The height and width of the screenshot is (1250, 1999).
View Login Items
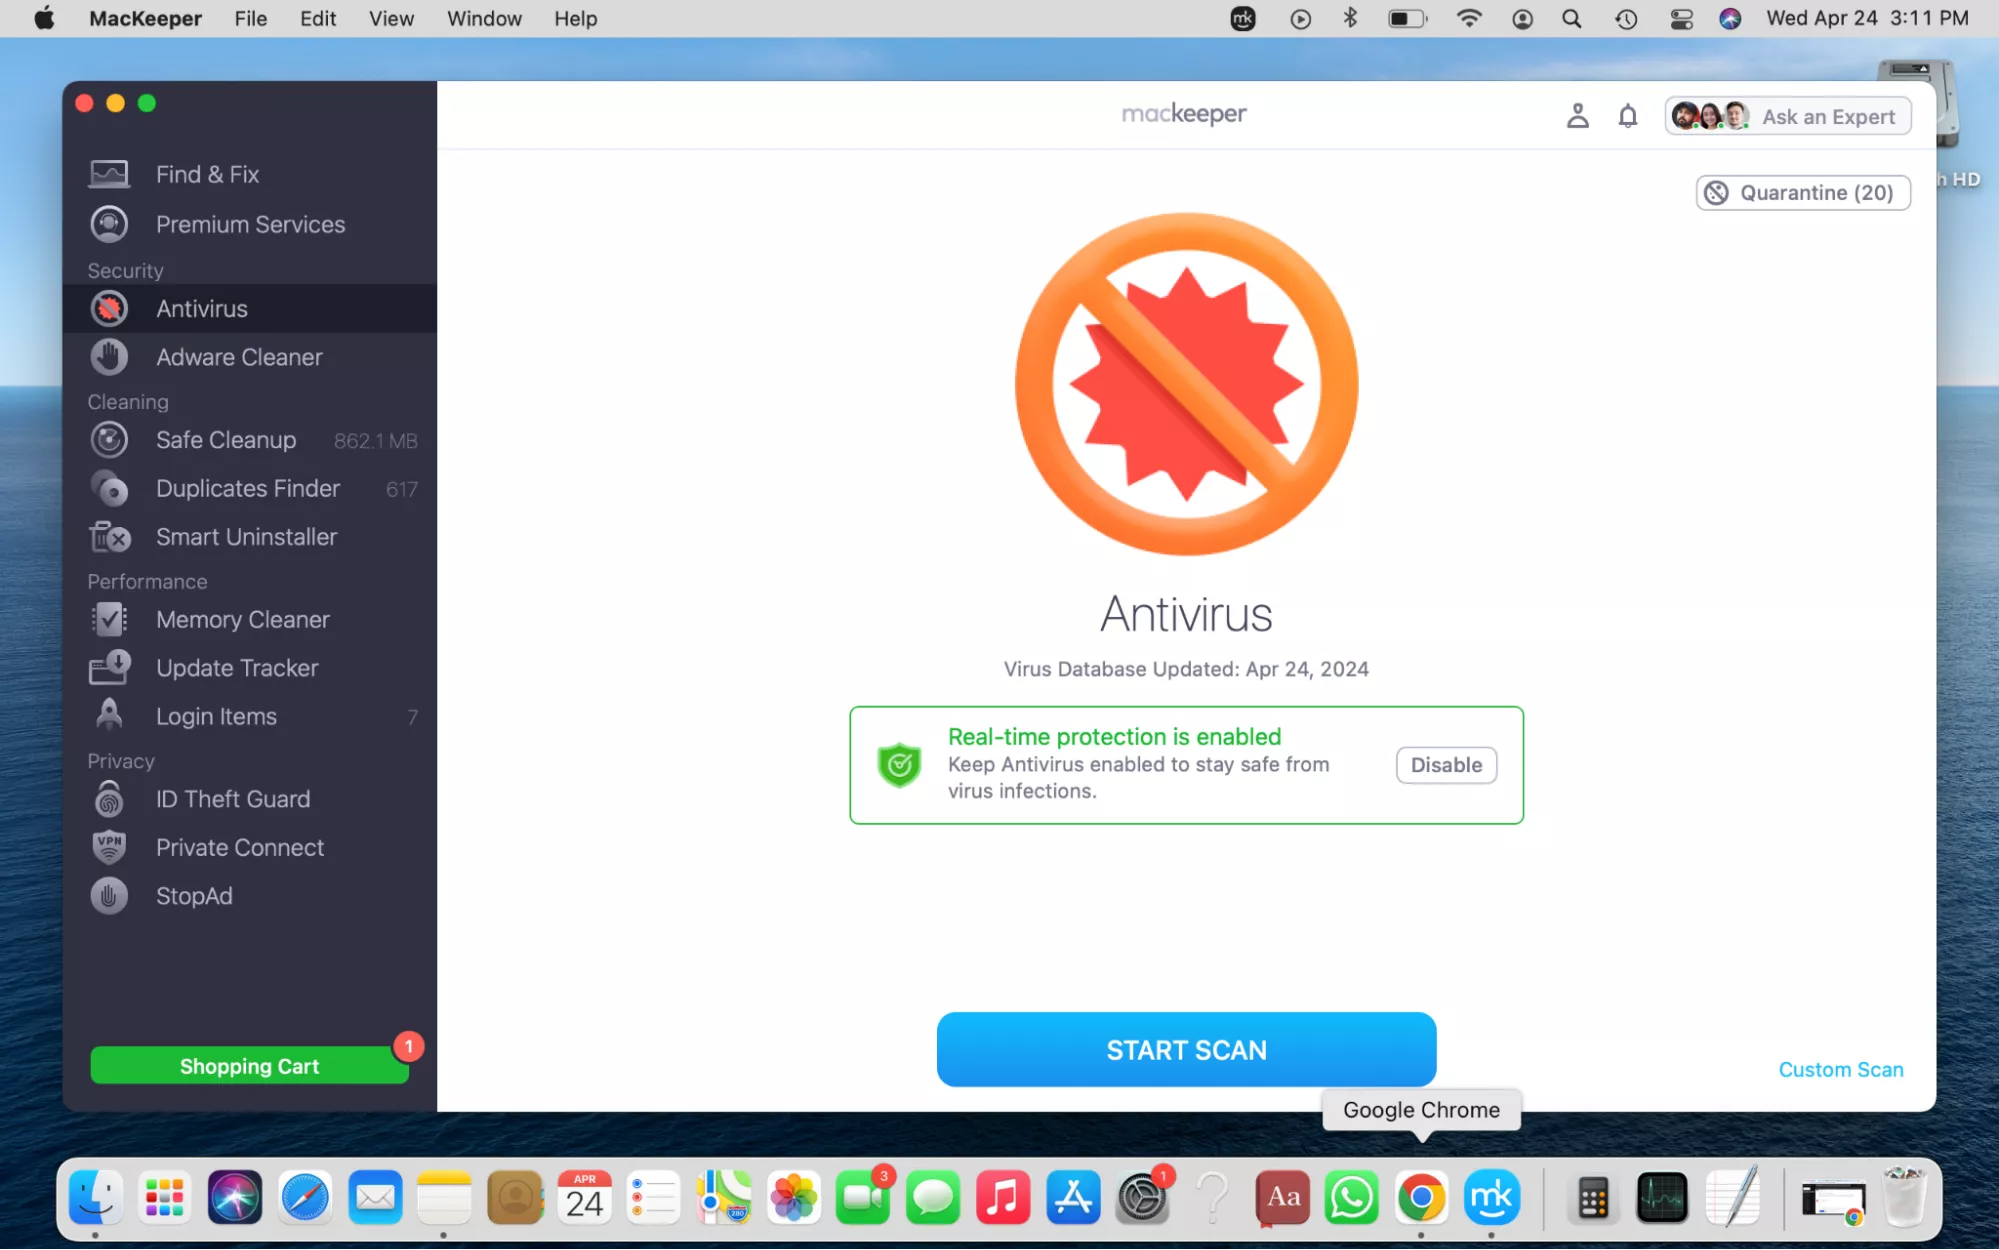pyautogui.click(x=215, y=716)
